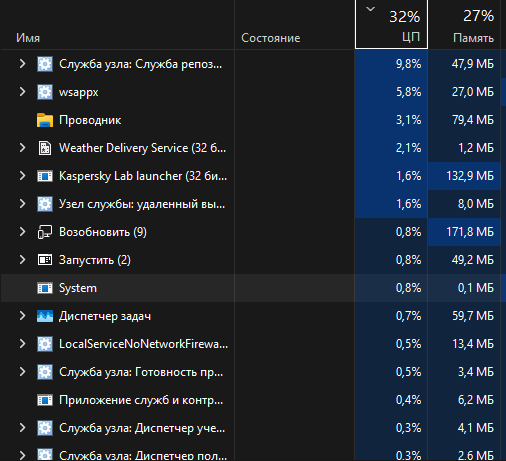Select the Приложение служб и контр... row
506x461 pixels.
(x=253, y=400)
